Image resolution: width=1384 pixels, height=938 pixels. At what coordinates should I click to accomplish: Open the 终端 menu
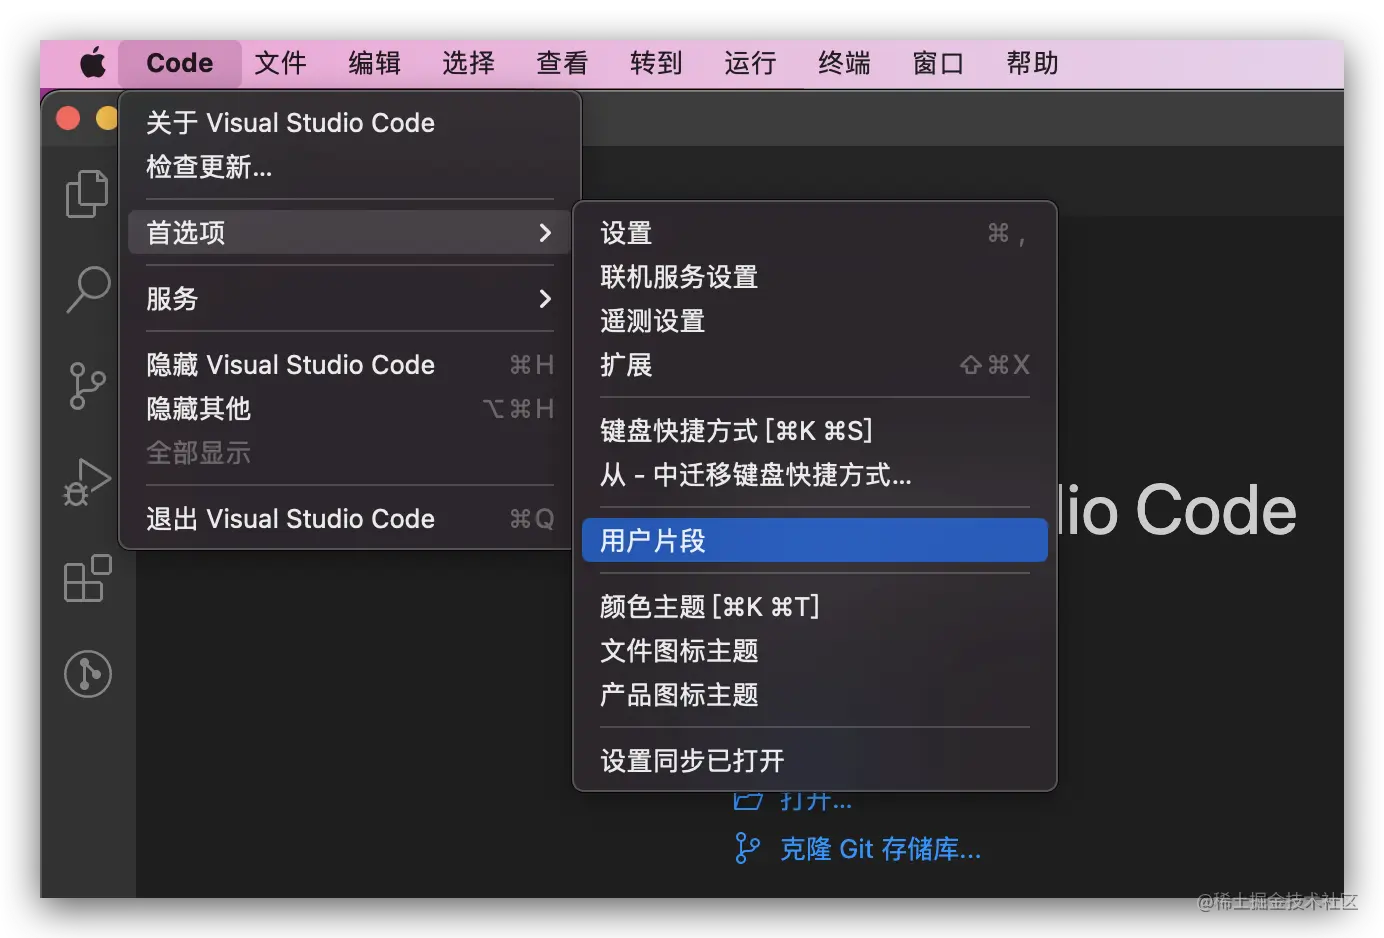pyautogui.click(x=844, y=63)
